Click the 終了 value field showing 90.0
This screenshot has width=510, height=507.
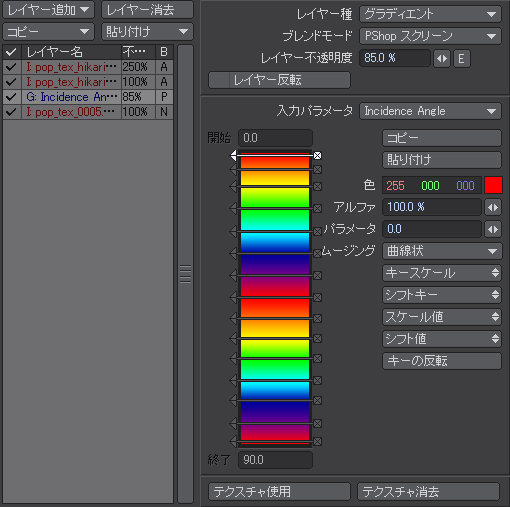275,460
